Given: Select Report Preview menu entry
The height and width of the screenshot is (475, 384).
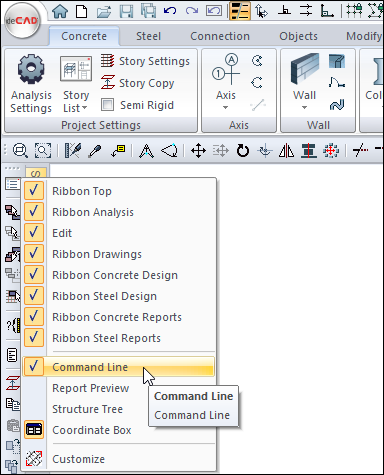Looking at the screenshot, I should click(91, 388).
